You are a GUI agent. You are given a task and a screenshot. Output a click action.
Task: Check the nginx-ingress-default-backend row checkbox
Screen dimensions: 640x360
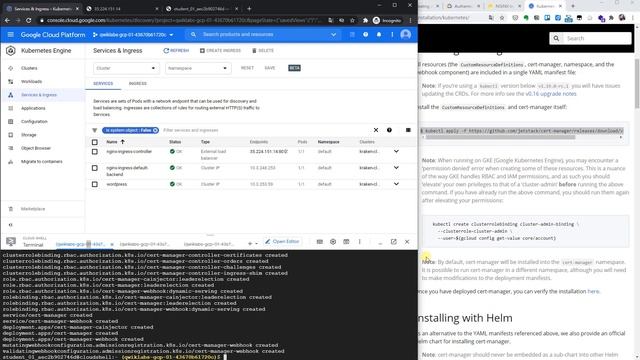click(95, 168)
